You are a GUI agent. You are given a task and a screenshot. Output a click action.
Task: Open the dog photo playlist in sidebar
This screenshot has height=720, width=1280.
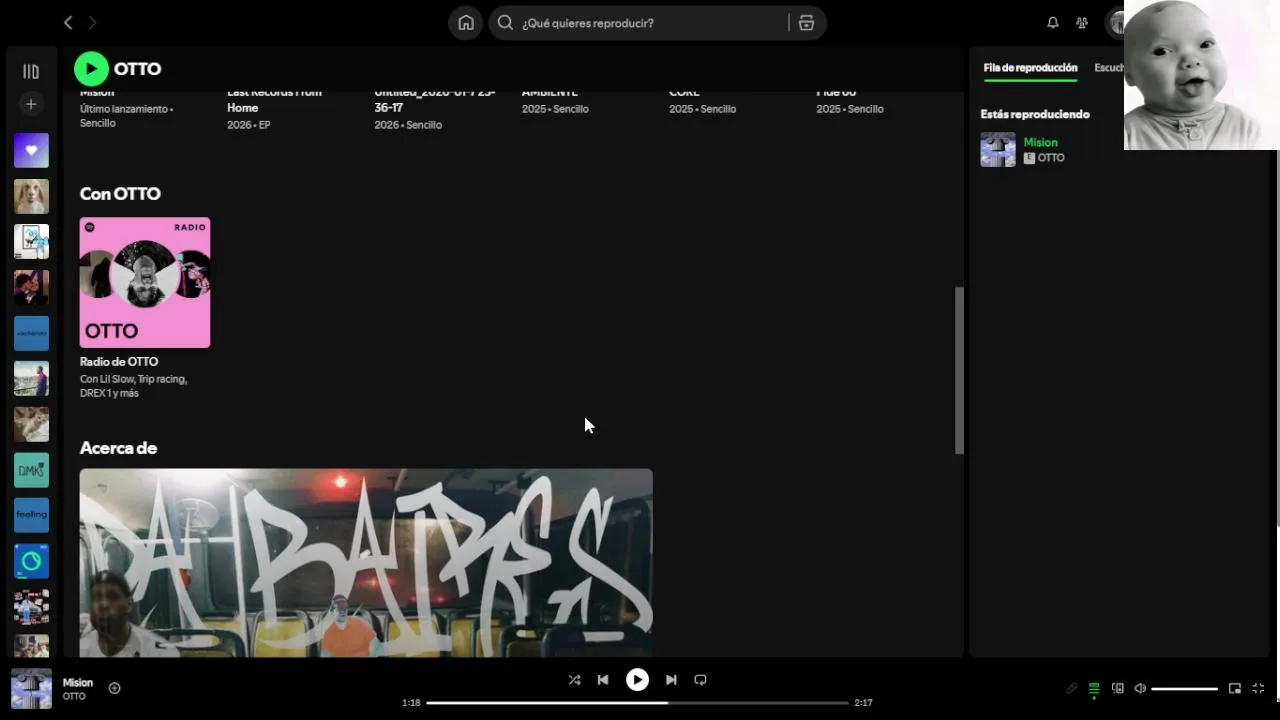(x=31, y=196)
